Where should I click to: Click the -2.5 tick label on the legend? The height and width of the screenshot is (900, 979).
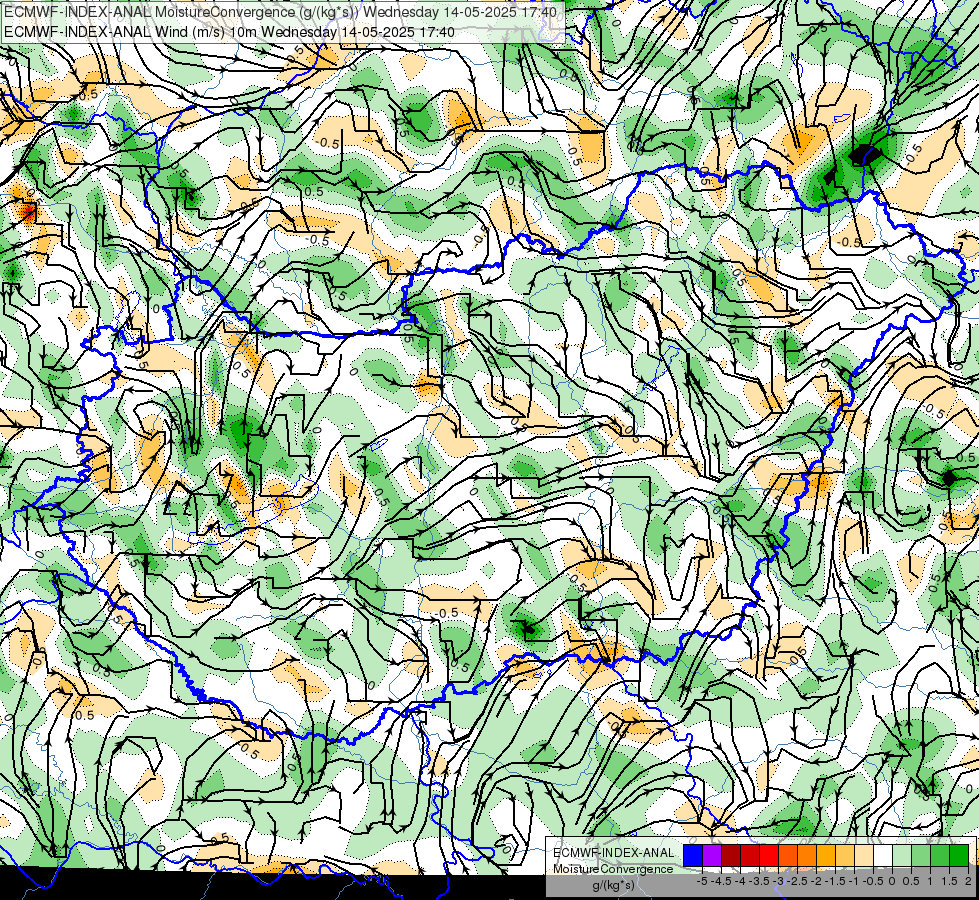coord(795,881)
